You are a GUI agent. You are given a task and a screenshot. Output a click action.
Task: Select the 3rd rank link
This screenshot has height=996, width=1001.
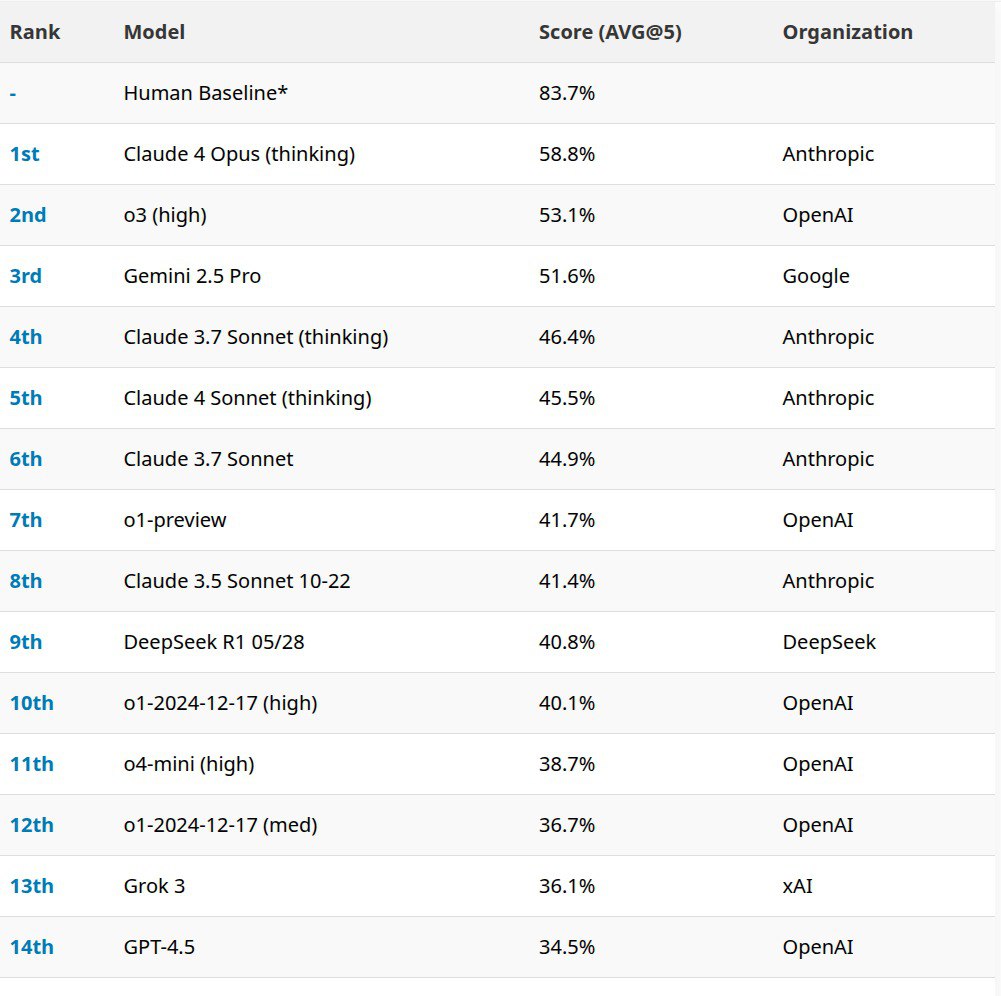click(x=26, y=276)
